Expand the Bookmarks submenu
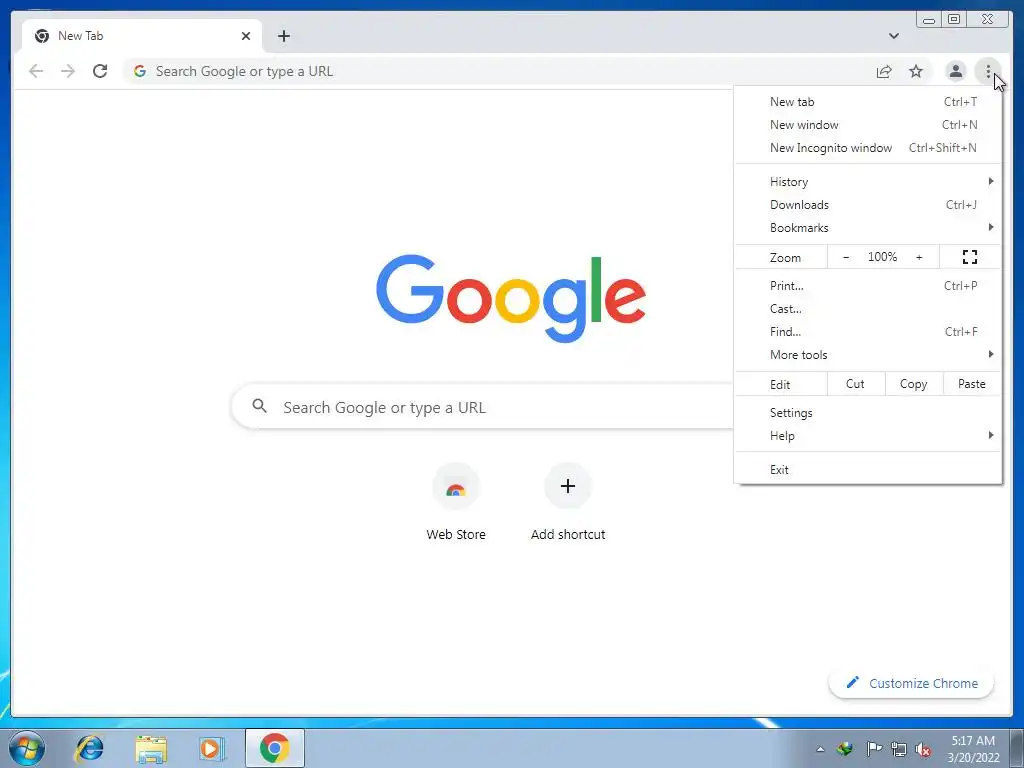 868,227
